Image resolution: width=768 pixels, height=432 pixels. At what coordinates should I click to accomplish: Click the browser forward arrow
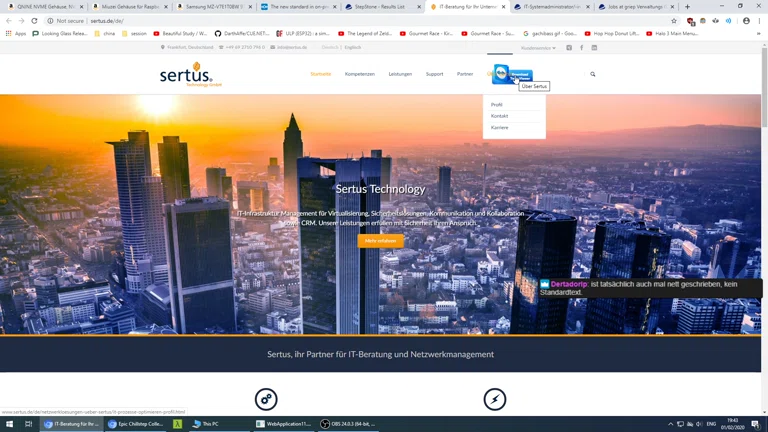(x=22, y=21)
